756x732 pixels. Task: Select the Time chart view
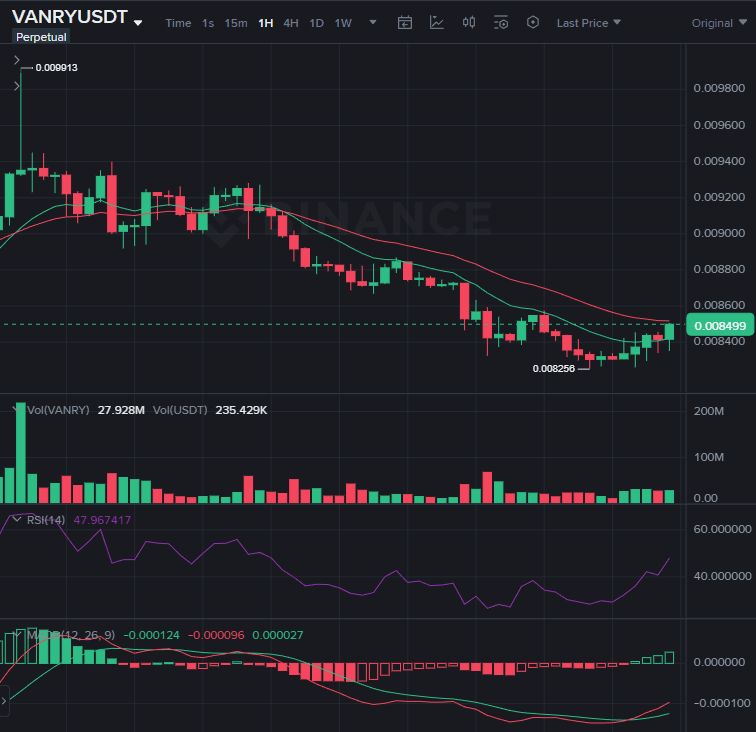point(178,23)
